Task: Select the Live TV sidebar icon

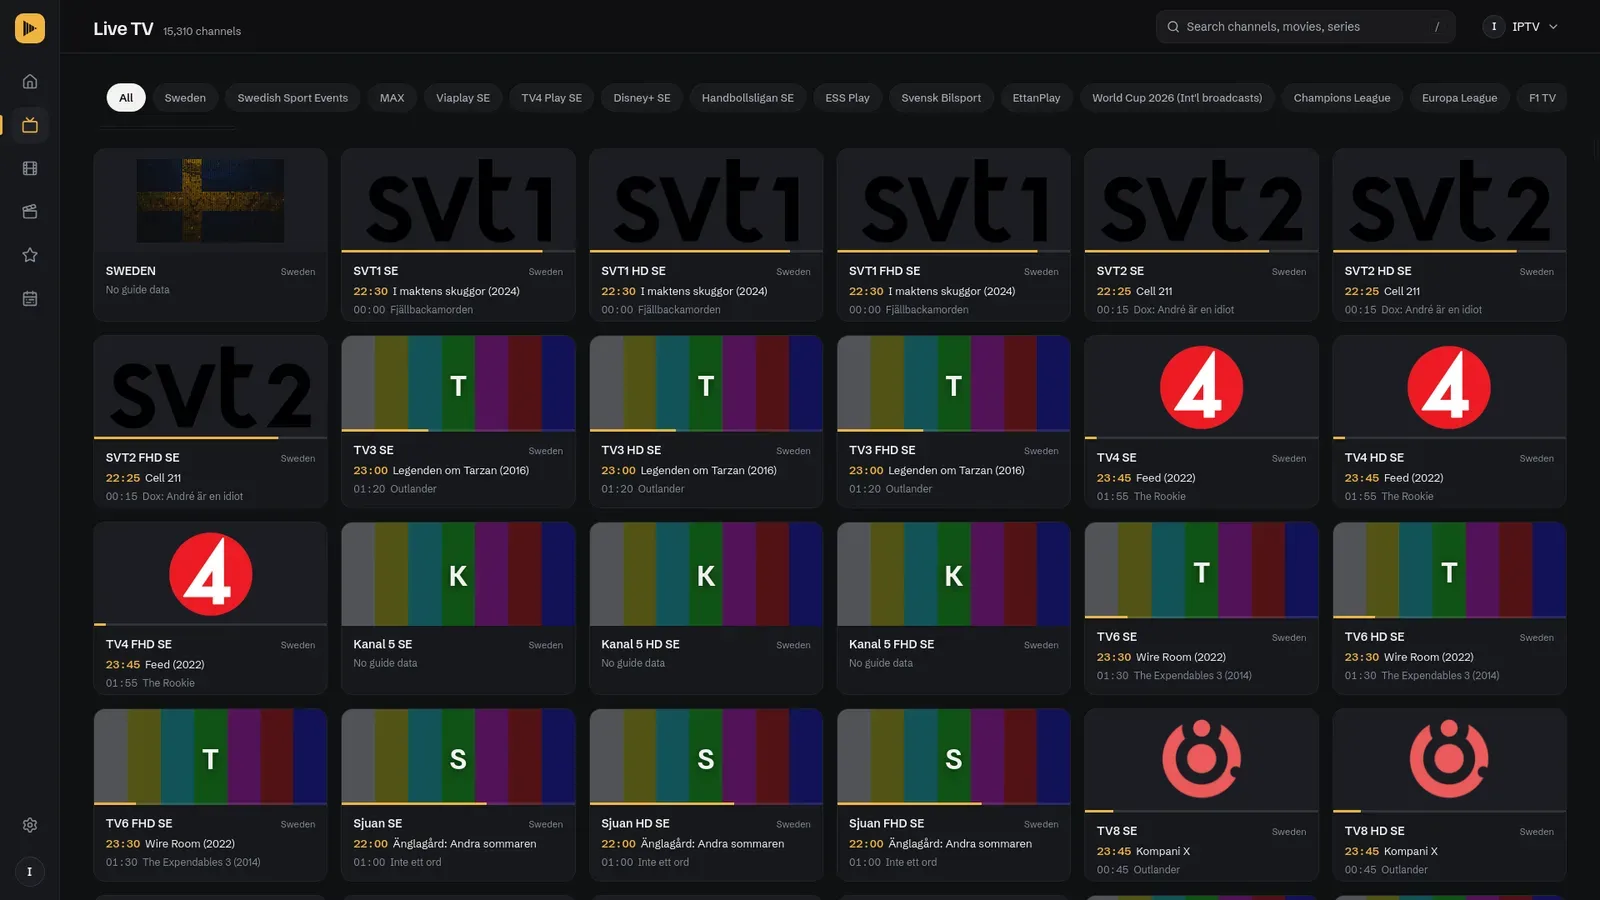Action: 30,125
